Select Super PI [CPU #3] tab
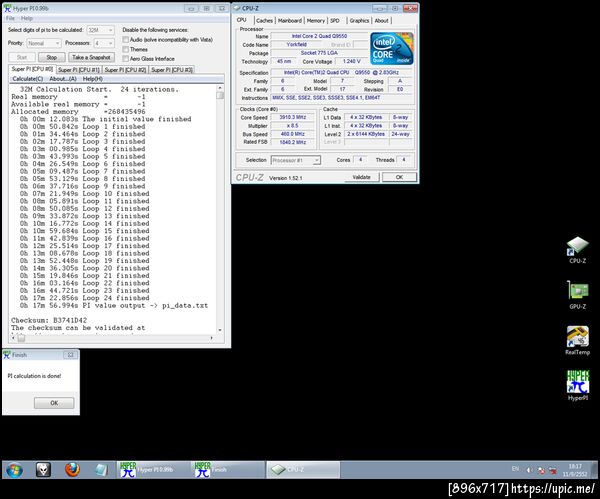The width and height of the screenshot is (600, 499). pyautogui.click(x=172, y=70)
